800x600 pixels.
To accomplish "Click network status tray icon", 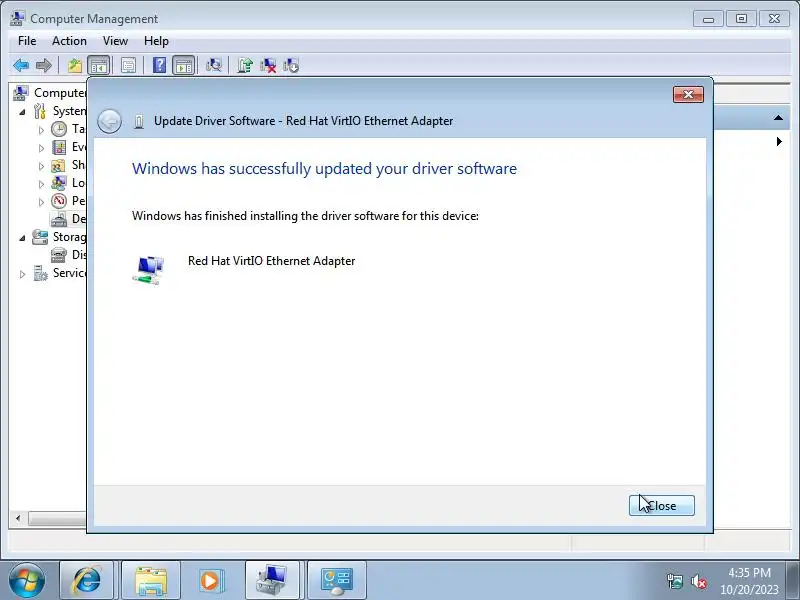I will click(674, 581).
